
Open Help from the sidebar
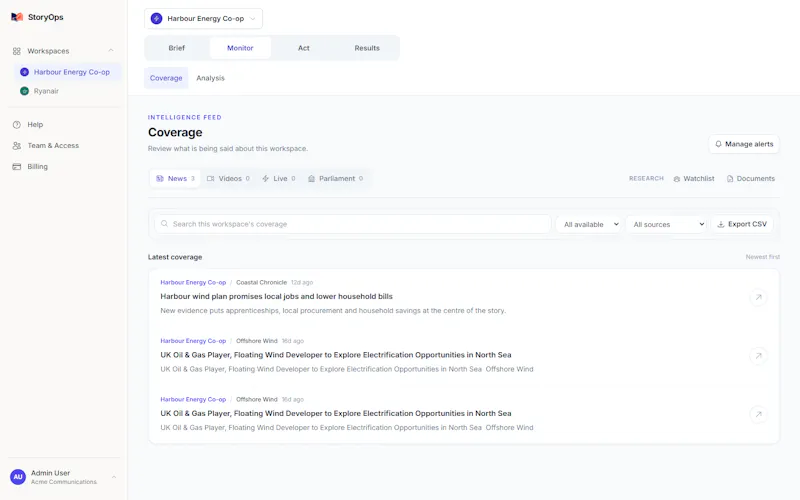(x=35, y=124)
